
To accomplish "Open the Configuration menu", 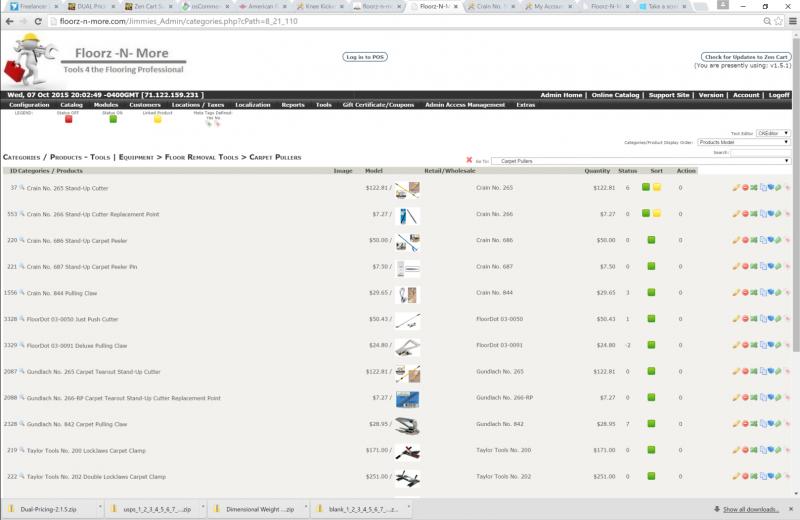I will coord(30,105).
